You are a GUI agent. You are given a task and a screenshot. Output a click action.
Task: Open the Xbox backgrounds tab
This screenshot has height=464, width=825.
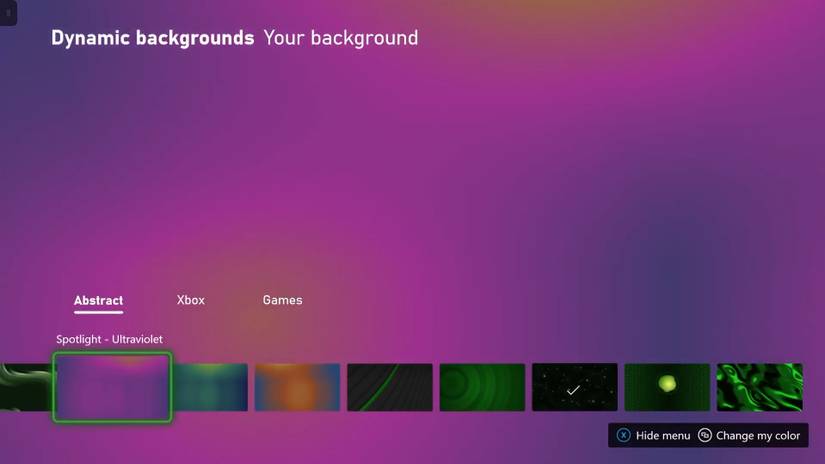coord(190,300)
